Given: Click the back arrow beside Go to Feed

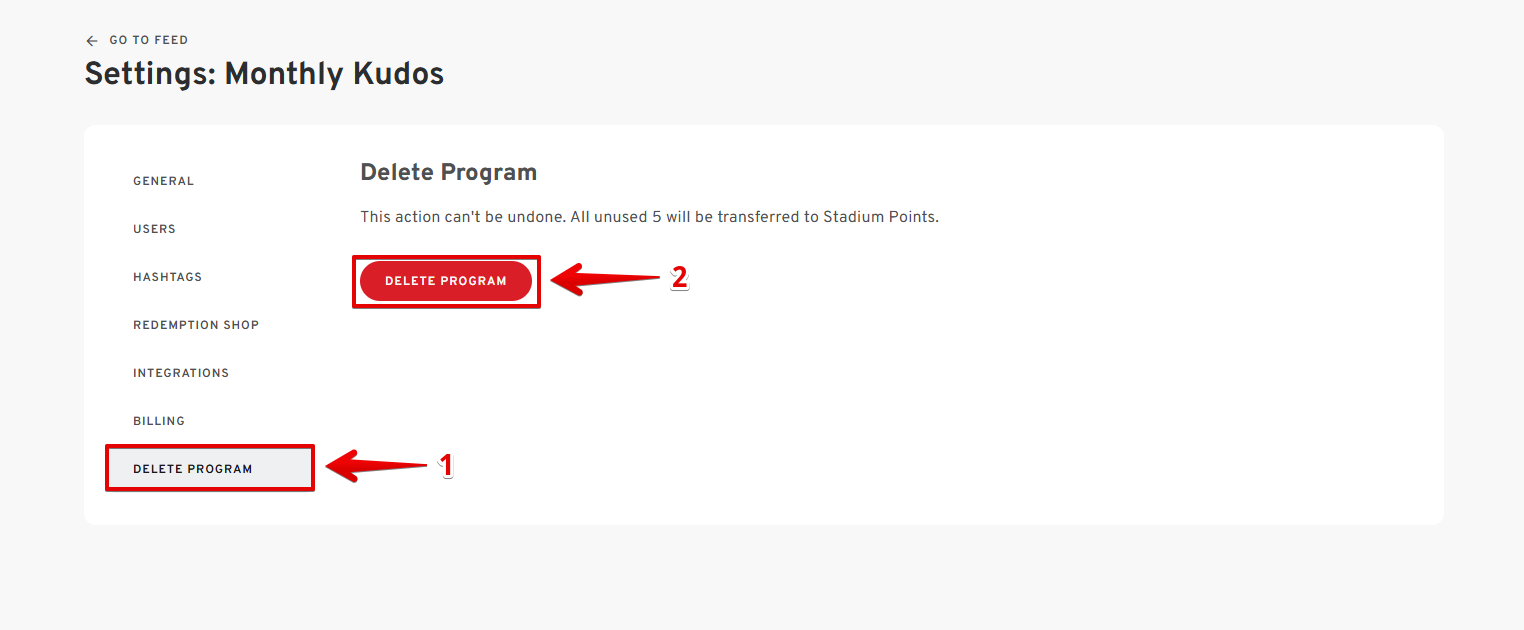Looking at the screenshot, I should 92,41.
